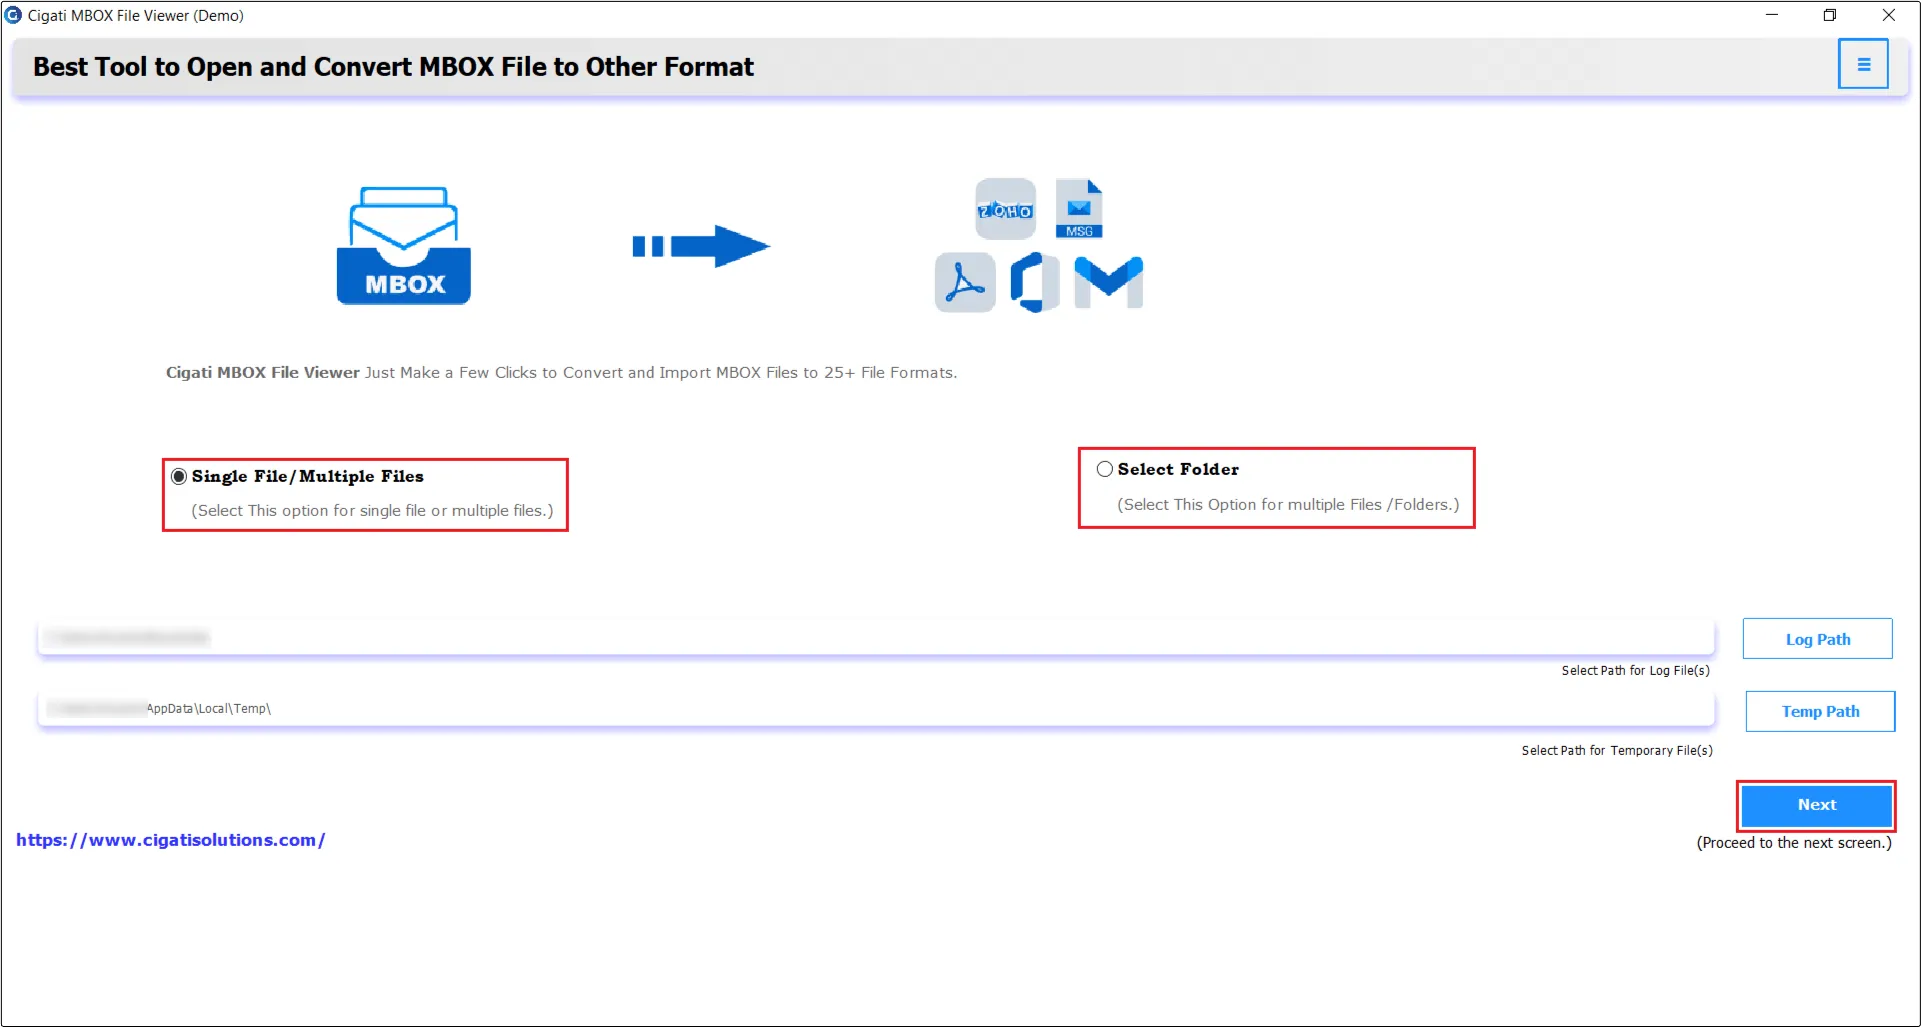Open the cigatisolutions.com website link
The height and width of the screenshot is (1028, 1921).
[x=170, y=840]
